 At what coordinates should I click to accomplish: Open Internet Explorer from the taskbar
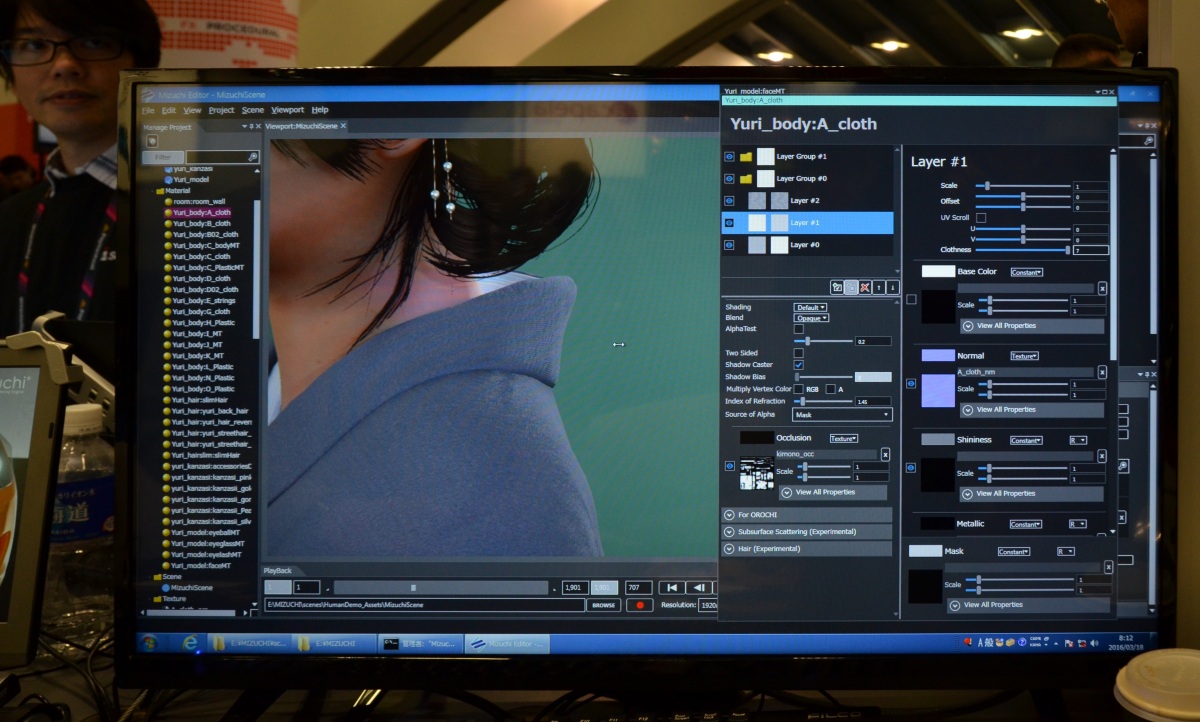(190, 643)
